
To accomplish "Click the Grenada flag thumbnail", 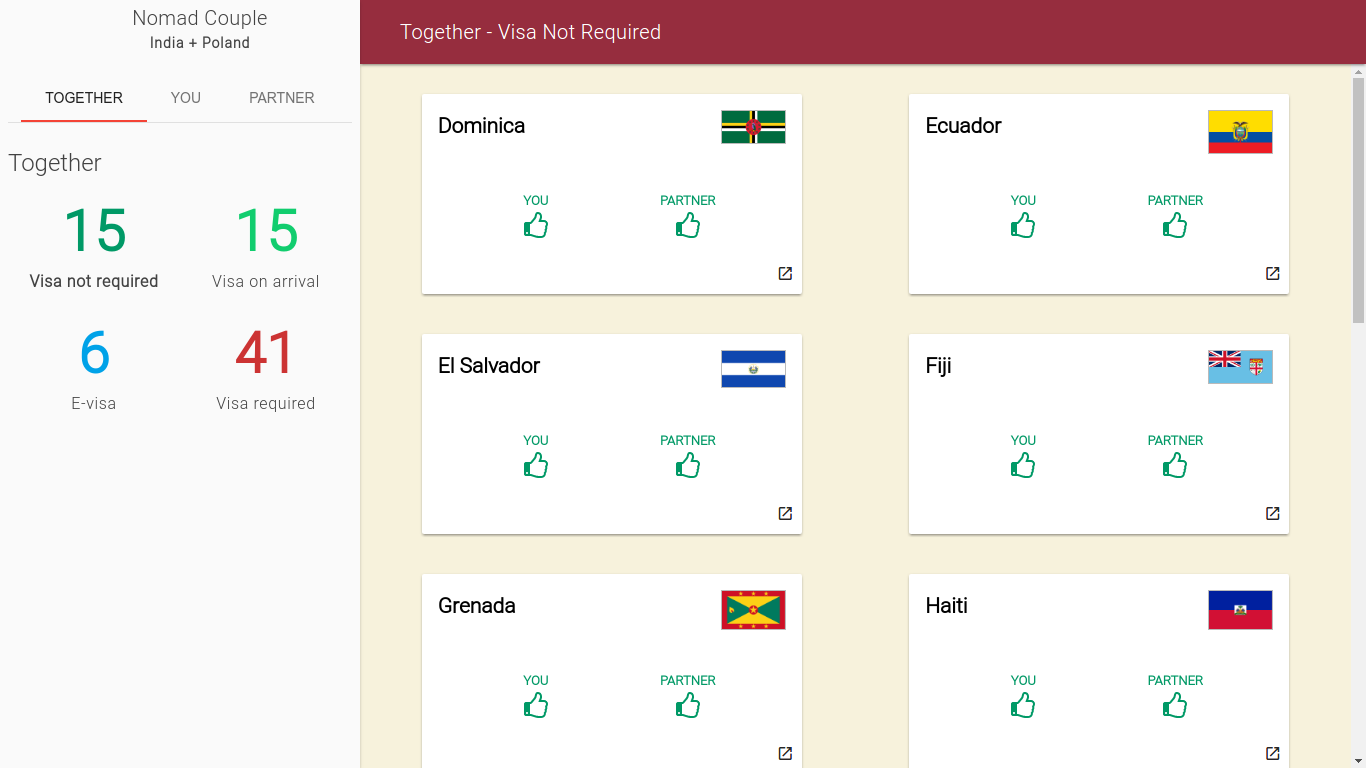I will click(753, 610).
